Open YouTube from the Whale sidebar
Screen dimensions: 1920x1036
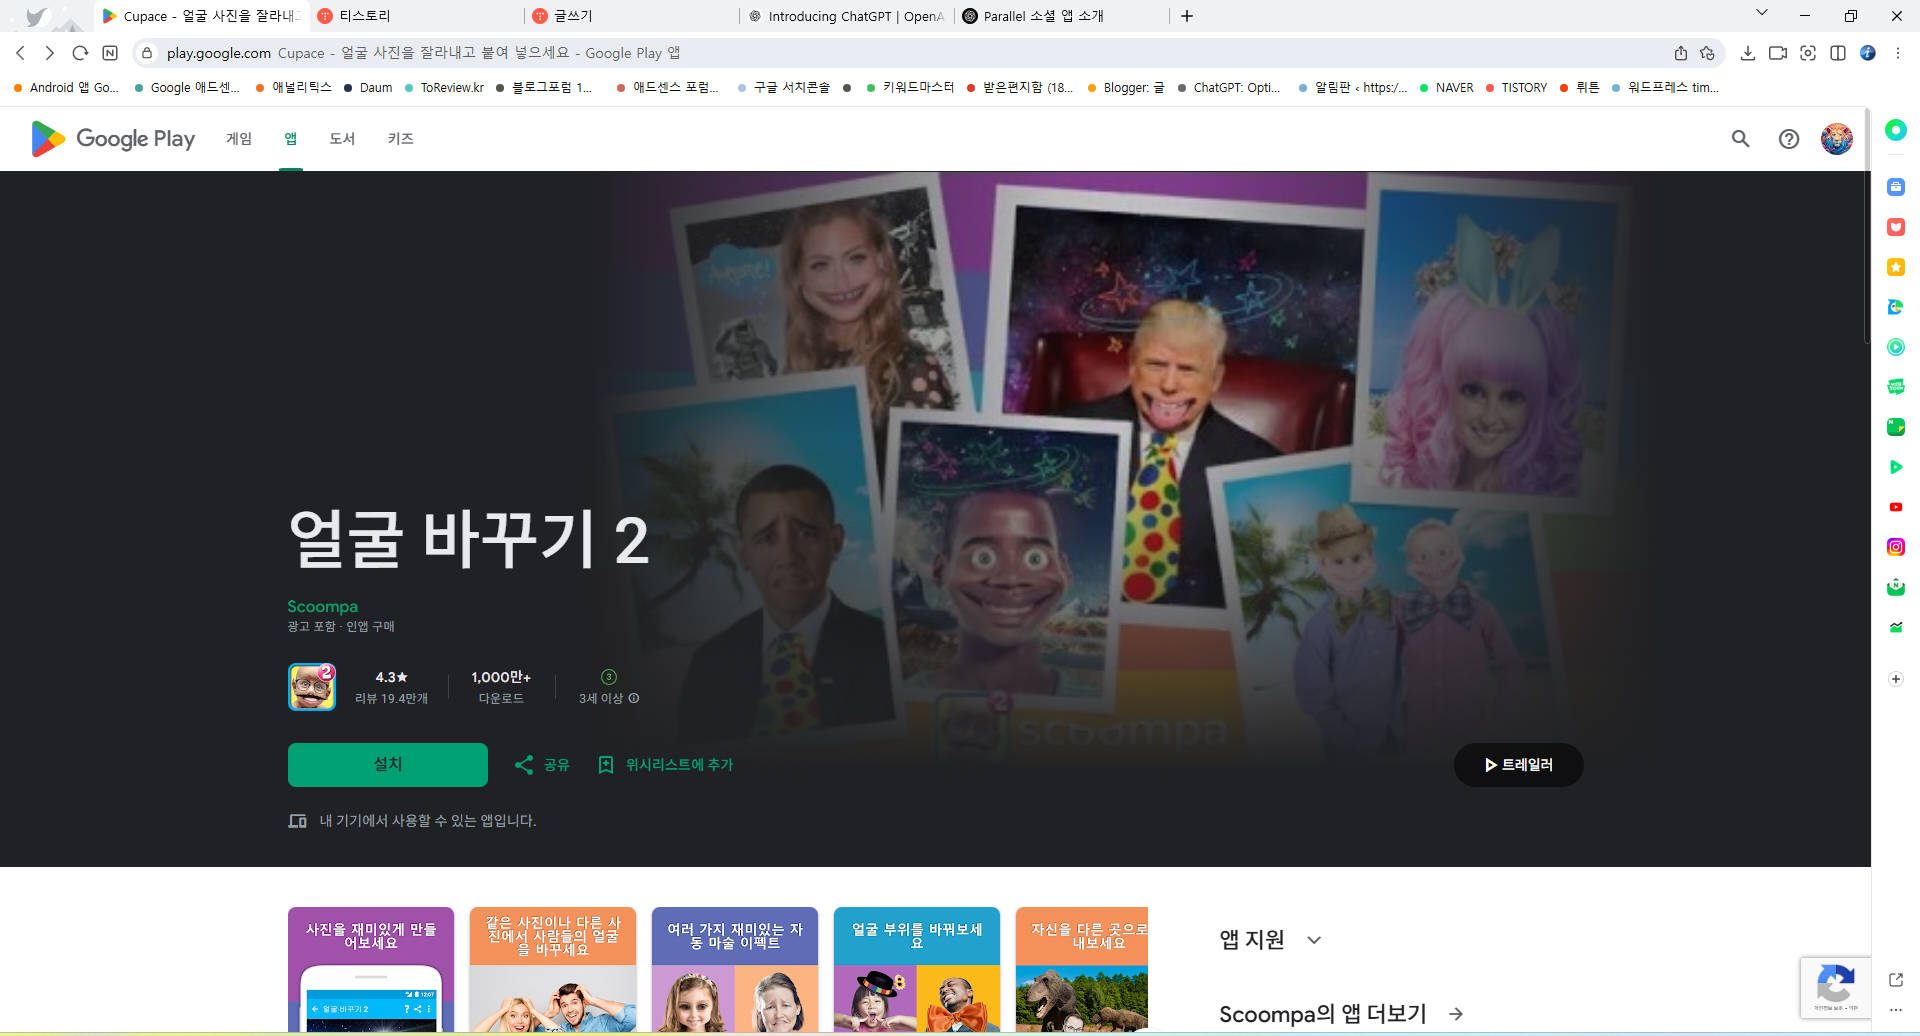(1895, 507)
